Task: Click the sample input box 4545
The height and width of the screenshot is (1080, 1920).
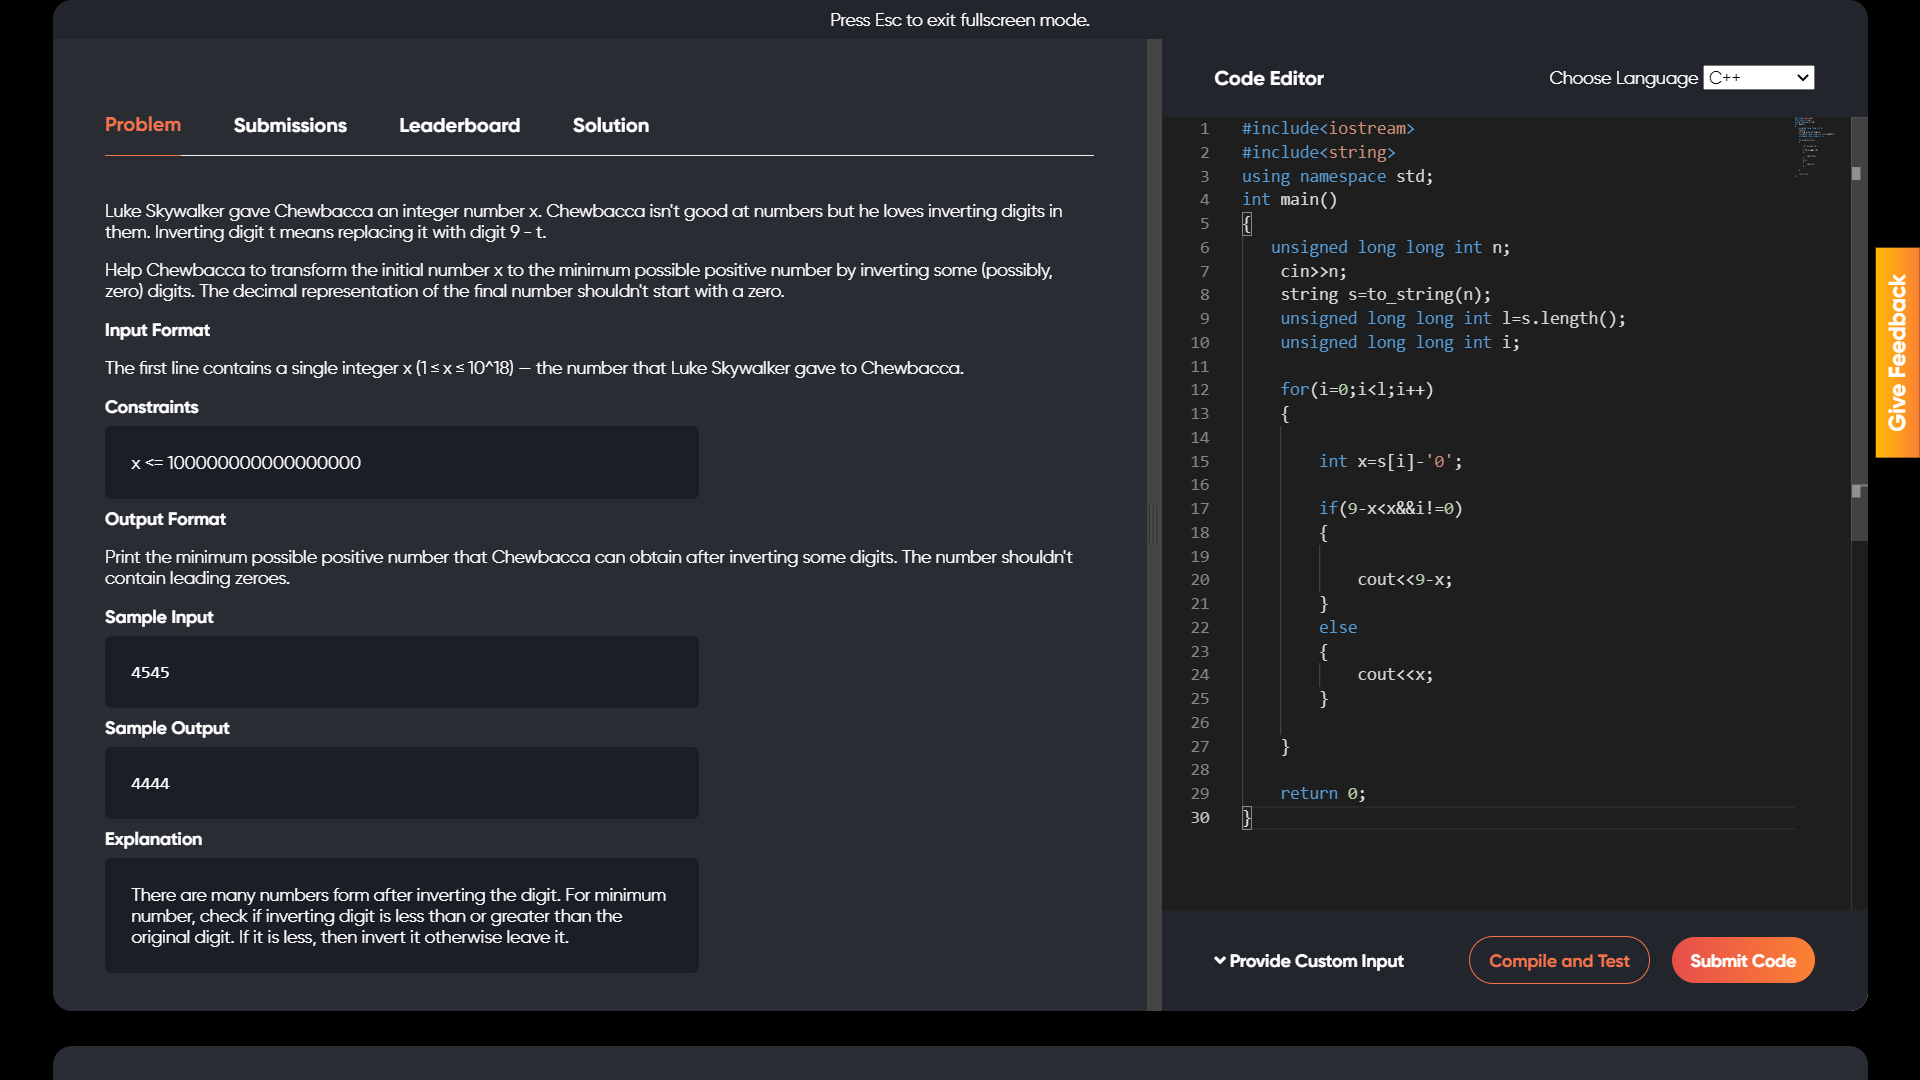Action: [401, 673]
